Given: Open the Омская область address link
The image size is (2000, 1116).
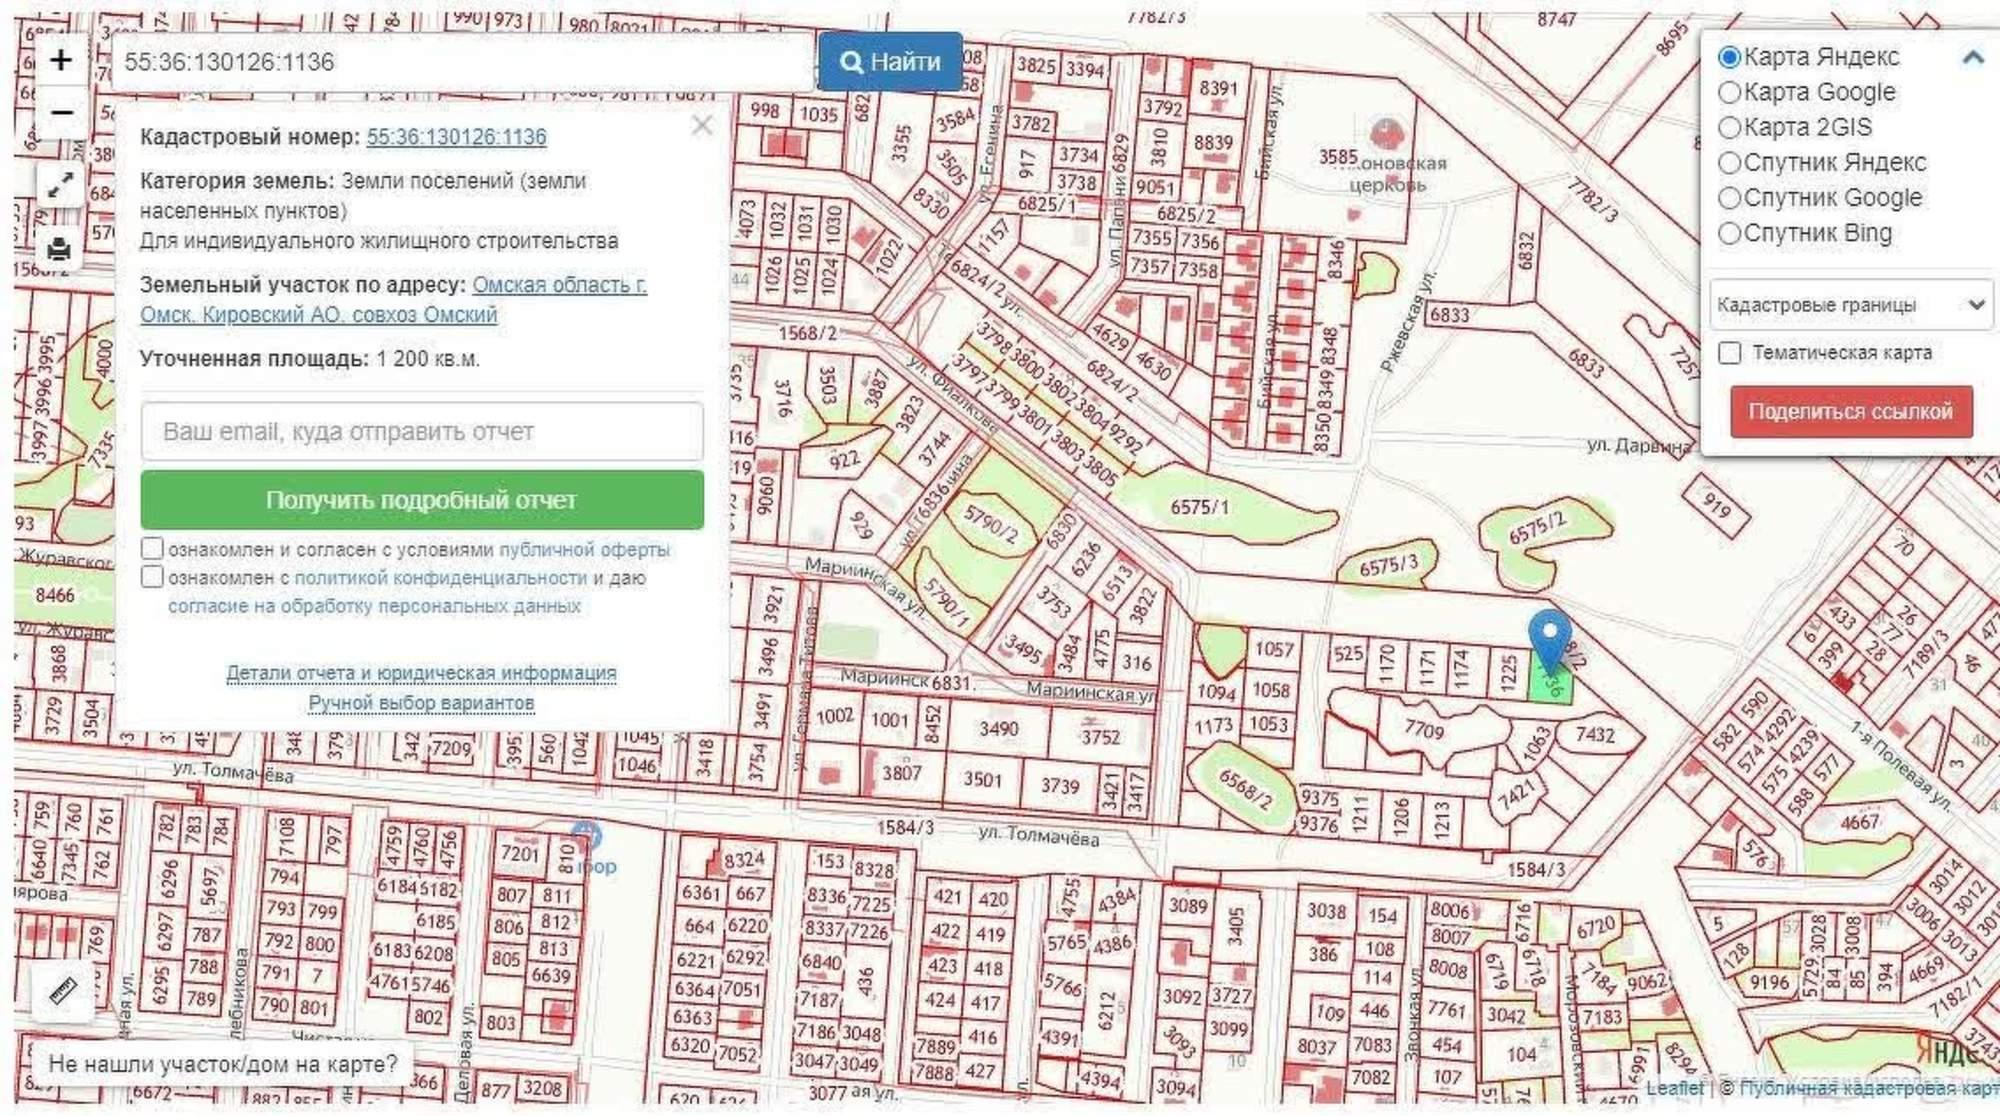Looking at the screenshot, I should [394, 299].
